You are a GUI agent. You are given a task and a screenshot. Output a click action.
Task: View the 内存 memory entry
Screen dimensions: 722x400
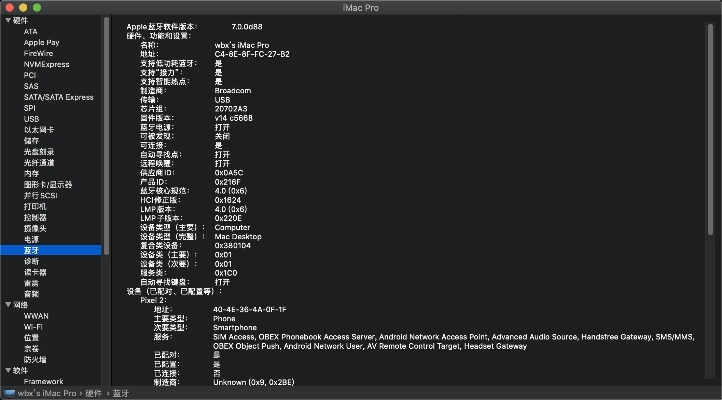tap(32, 173)
